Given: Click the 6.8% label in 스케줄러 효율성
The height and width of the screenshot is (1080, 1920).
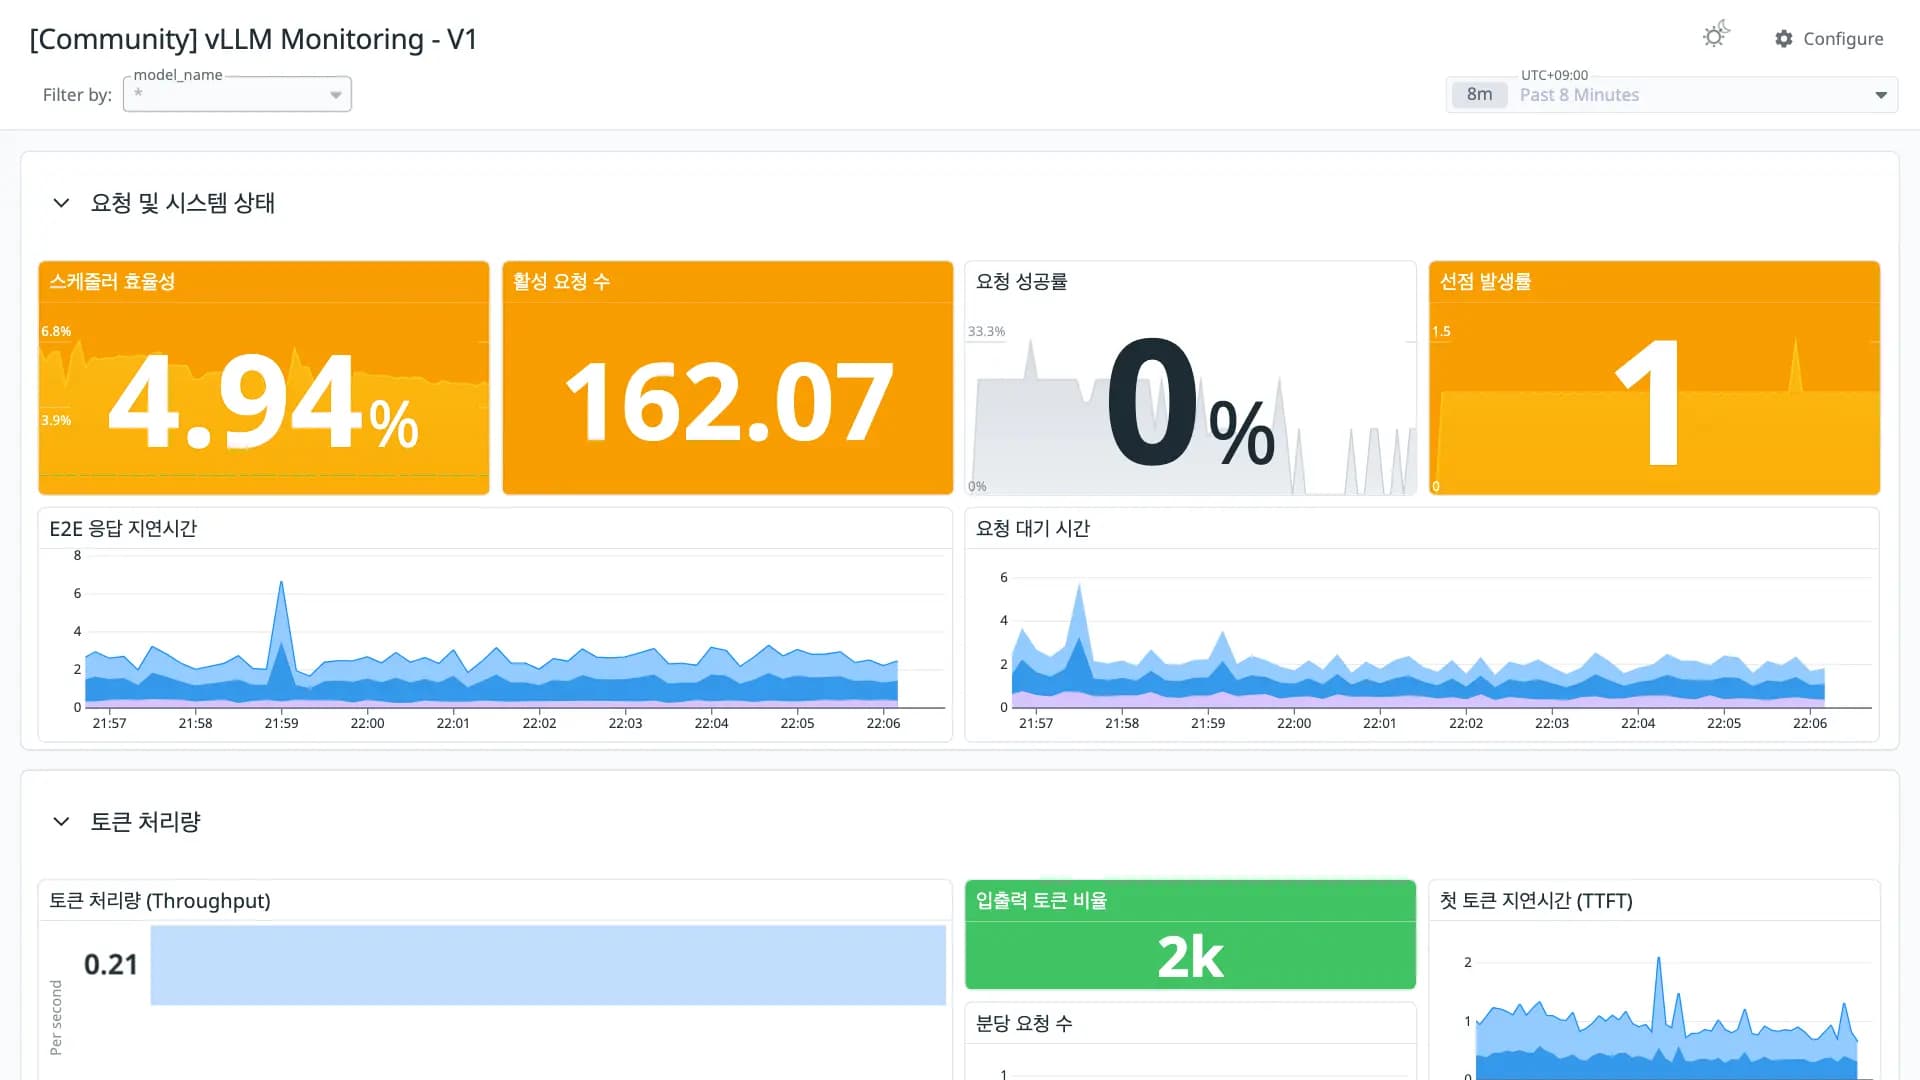Looking at the screenshot, I should (56, 332).
